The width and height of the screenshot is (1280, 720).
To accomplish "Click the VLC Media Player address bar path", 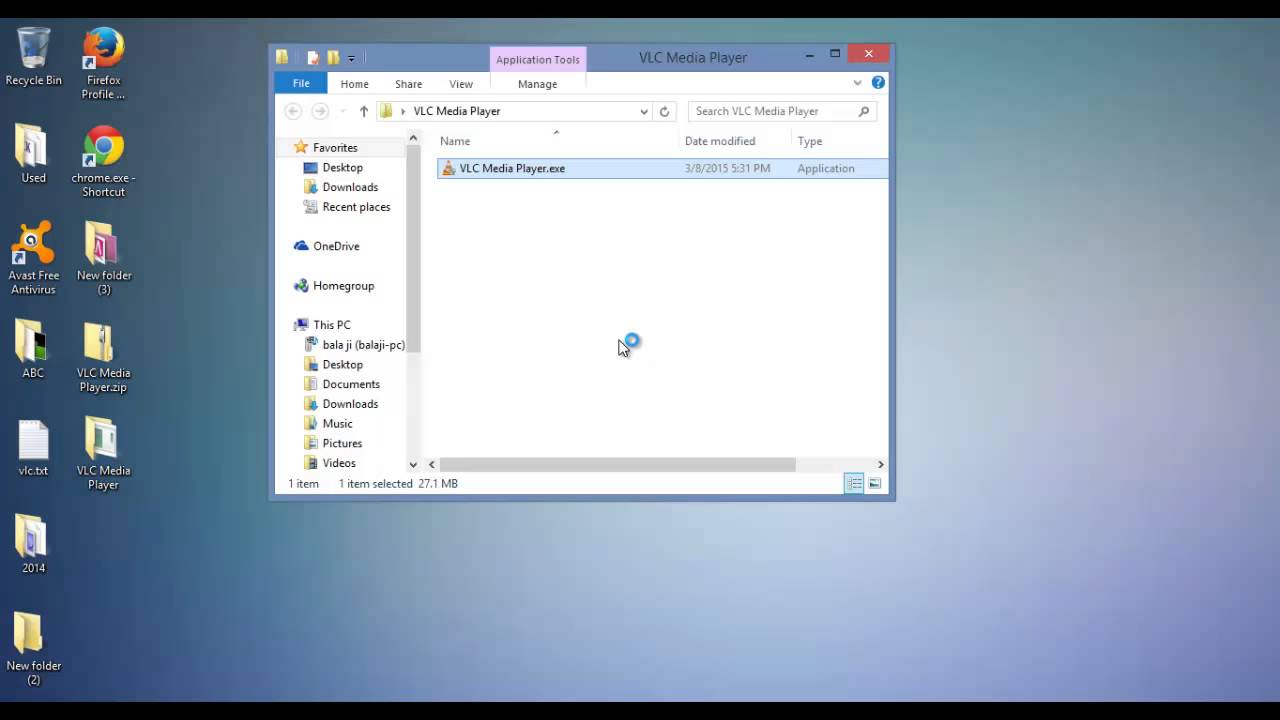I will [457, 111].
